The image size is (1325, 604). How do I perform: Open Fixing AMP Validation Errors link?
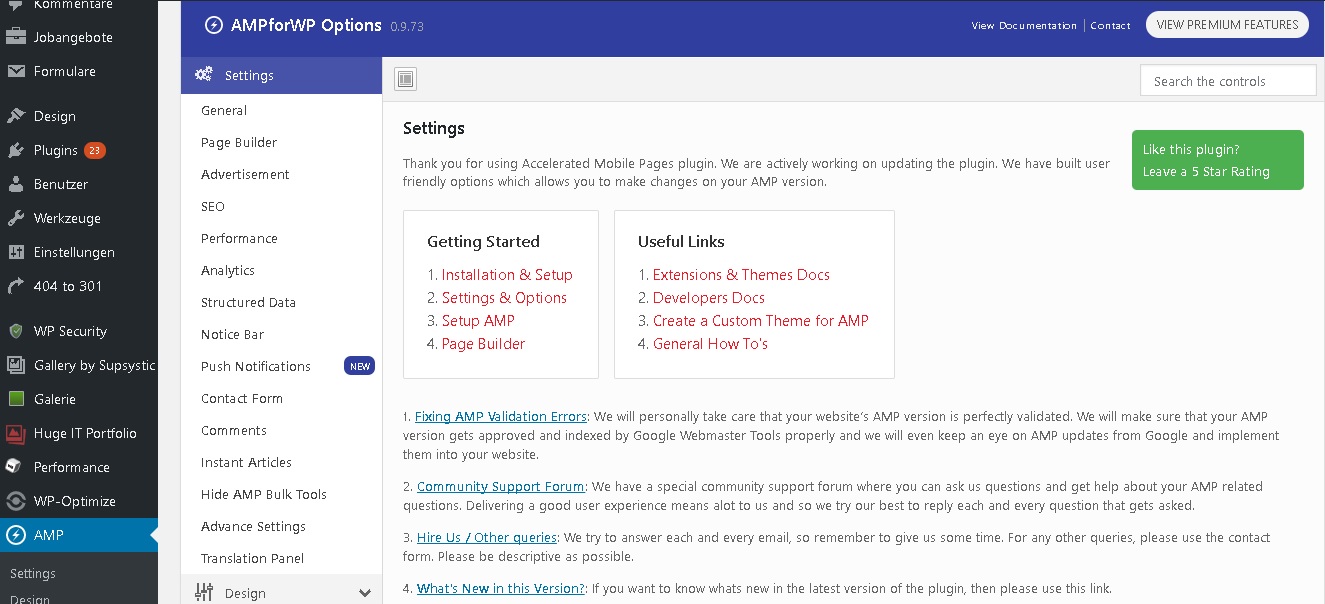pos(501,417)
